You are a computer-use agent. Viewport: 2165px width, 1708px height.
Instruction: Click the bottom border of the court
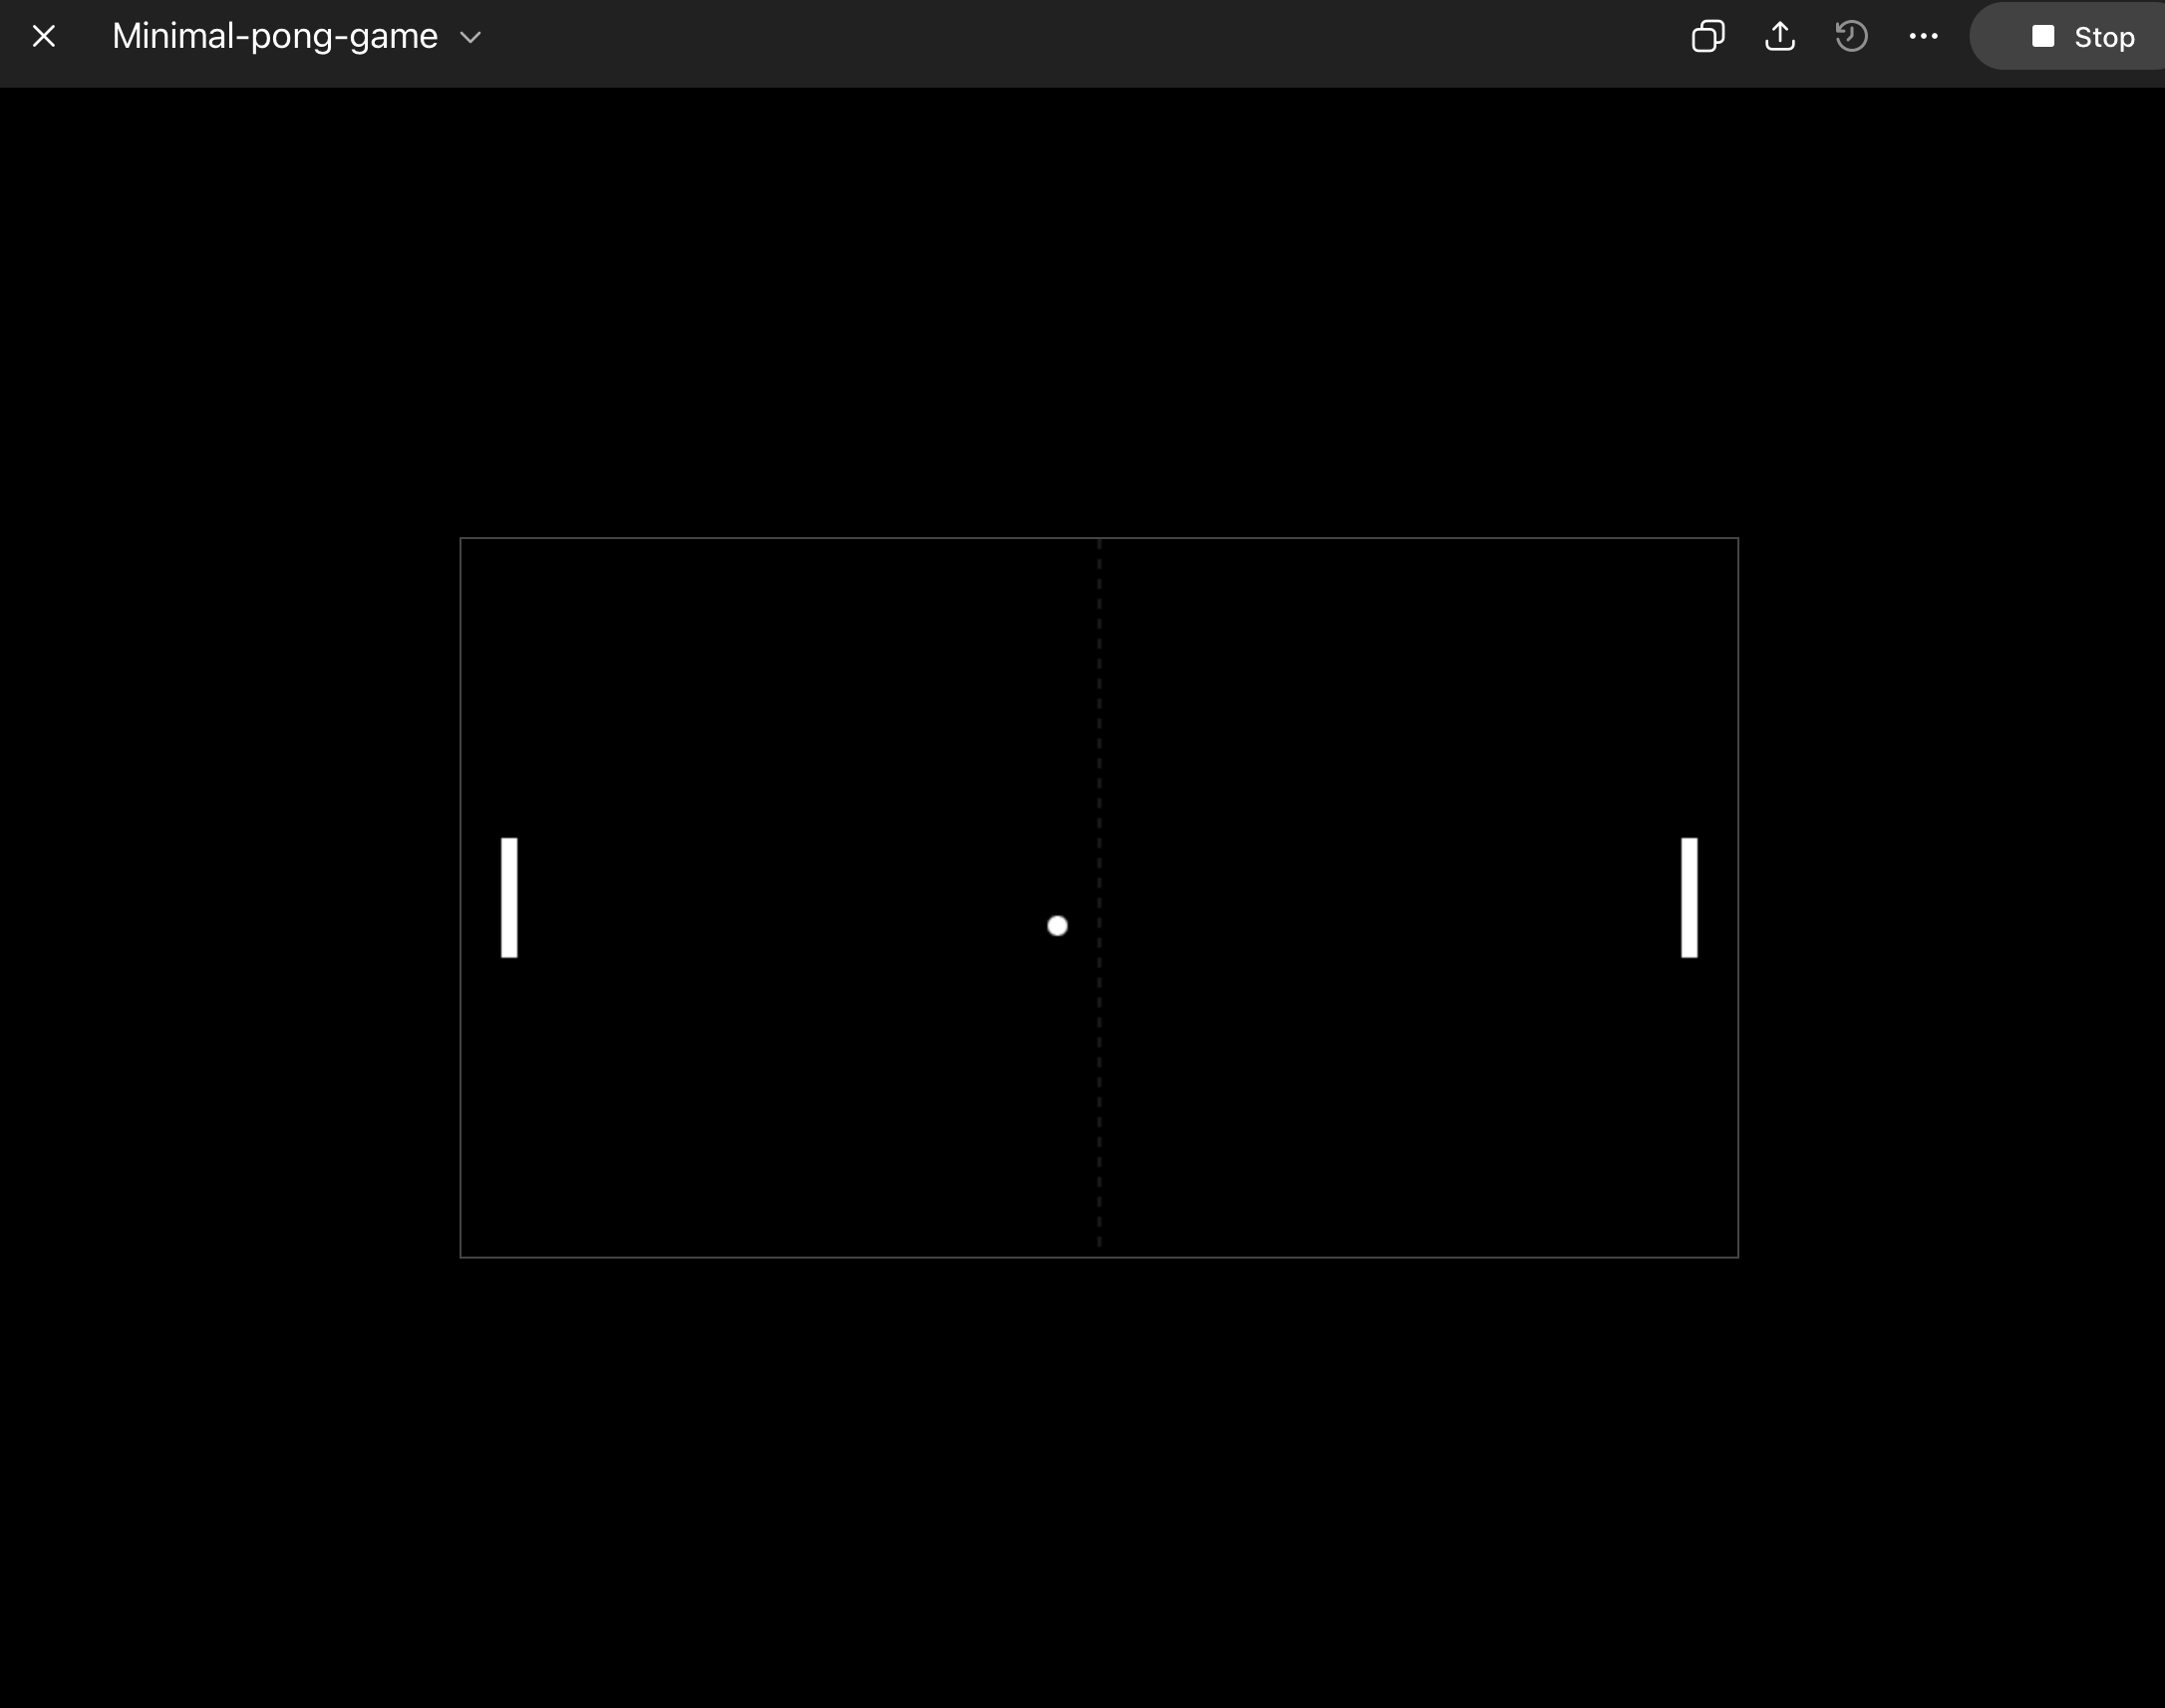coord(800,1257)
